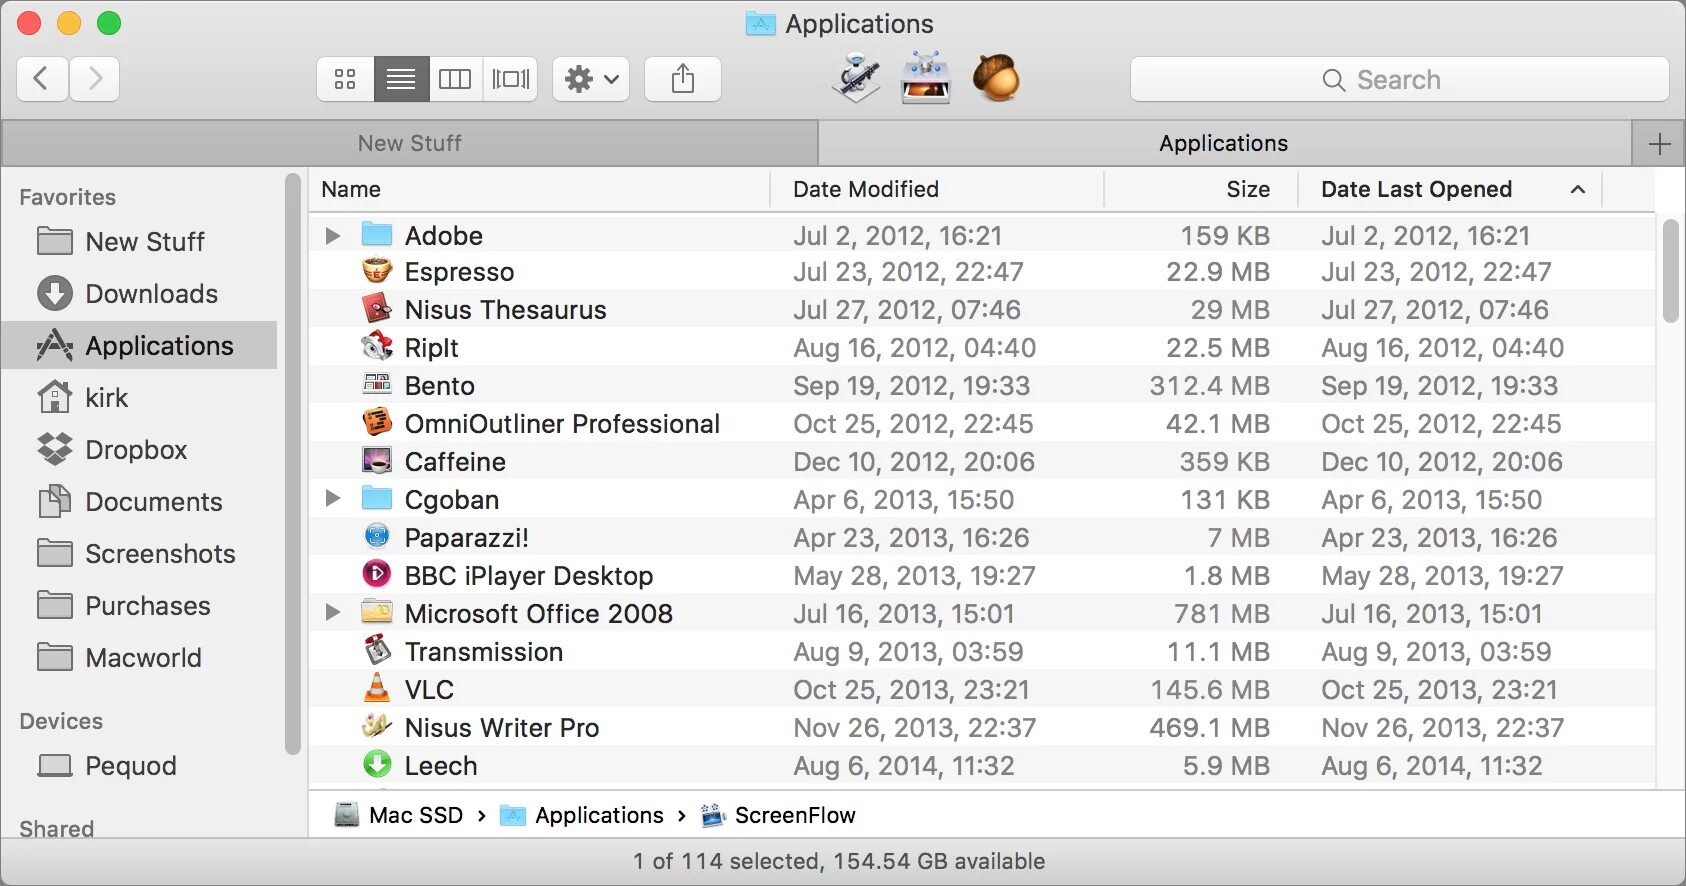Click the Share toolbar button
Screen dimensions: 1686x886
[x=683, y=79]
